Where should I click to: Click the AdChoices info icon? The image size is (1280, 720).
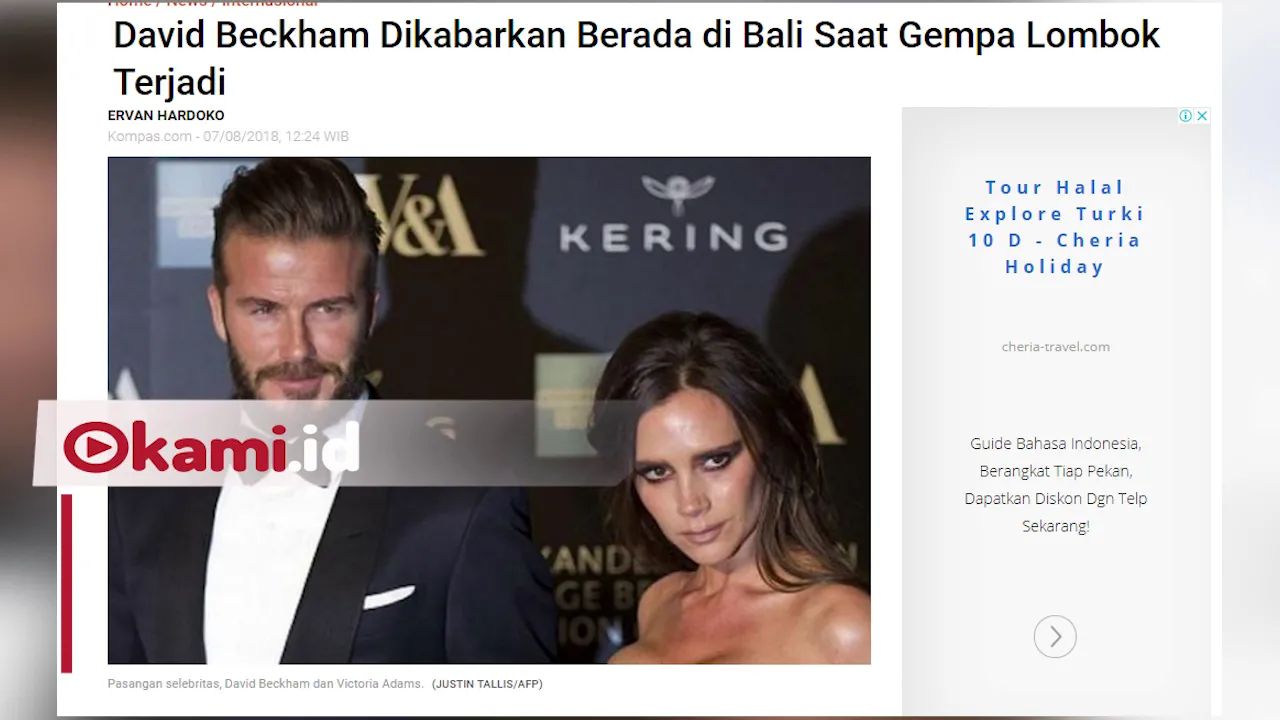pyautogui.click(x=1185, y=116)
